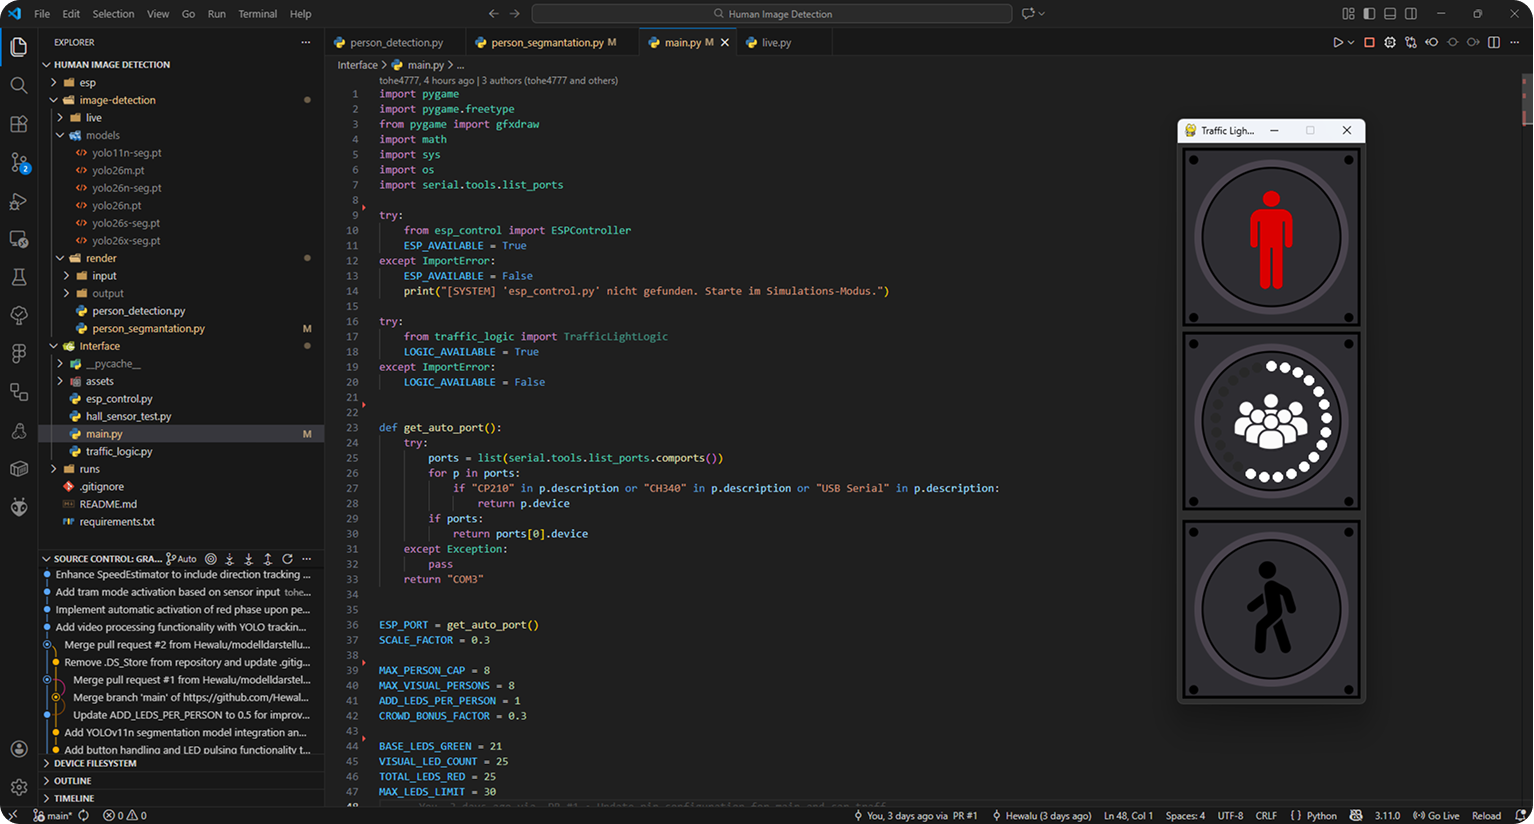Open Source Control view with badge
The height and width of the screenshot is (824, 1534).
[18, 162]
